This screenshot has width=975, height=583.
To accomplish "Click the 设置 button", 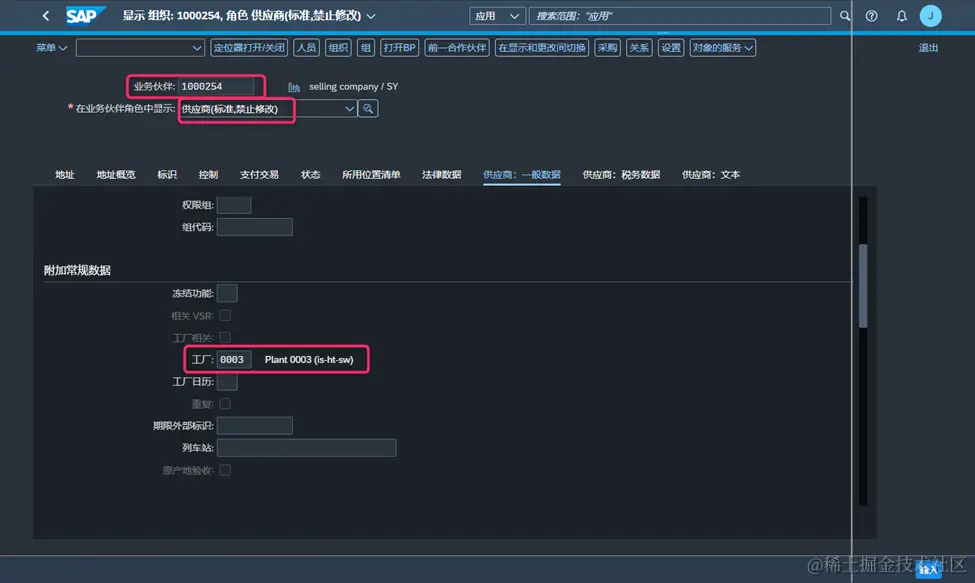I will click(x=671, y=48).
